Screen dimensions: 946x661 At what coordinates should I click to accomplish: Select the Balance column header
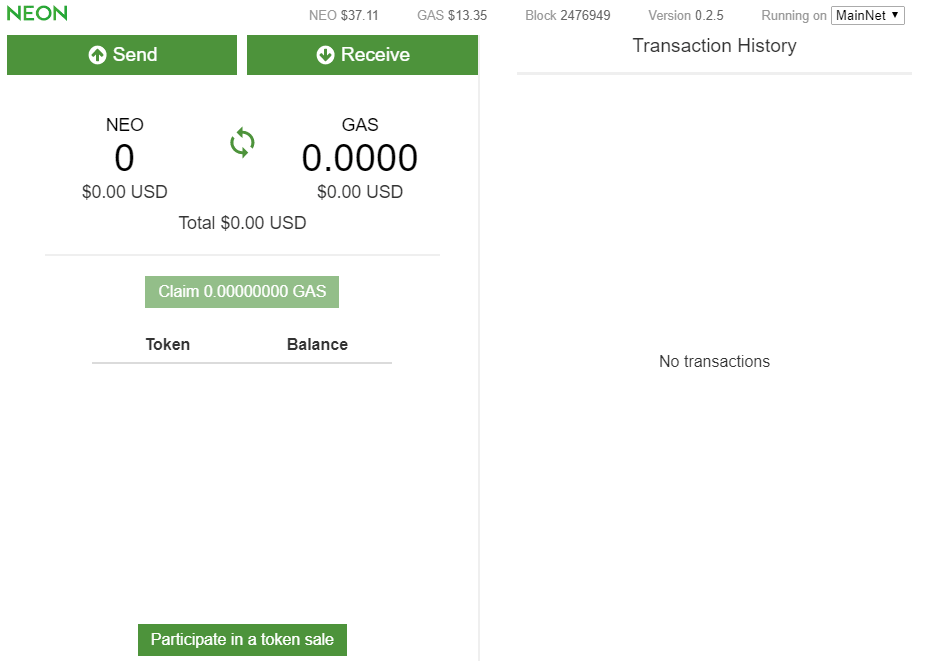coord(317,344)
